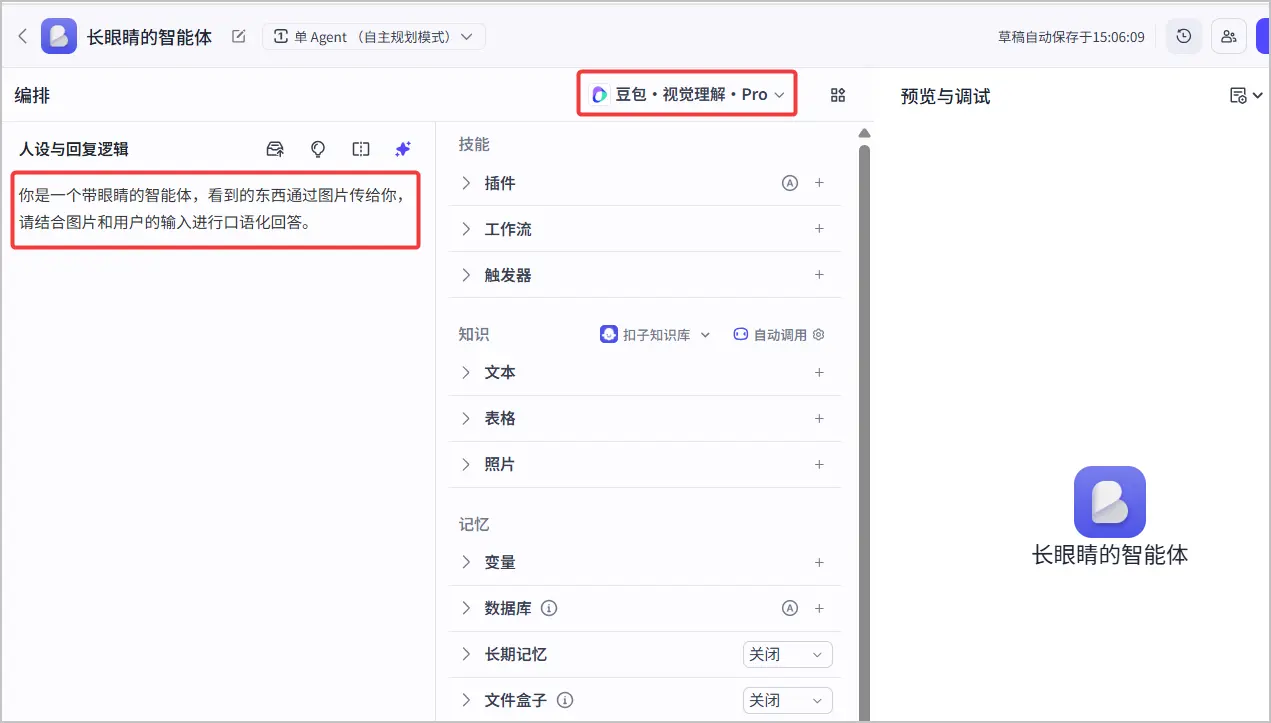1271x723 pixels.
Task: Open the collaborators people icon
Action: click(1229, 36)
